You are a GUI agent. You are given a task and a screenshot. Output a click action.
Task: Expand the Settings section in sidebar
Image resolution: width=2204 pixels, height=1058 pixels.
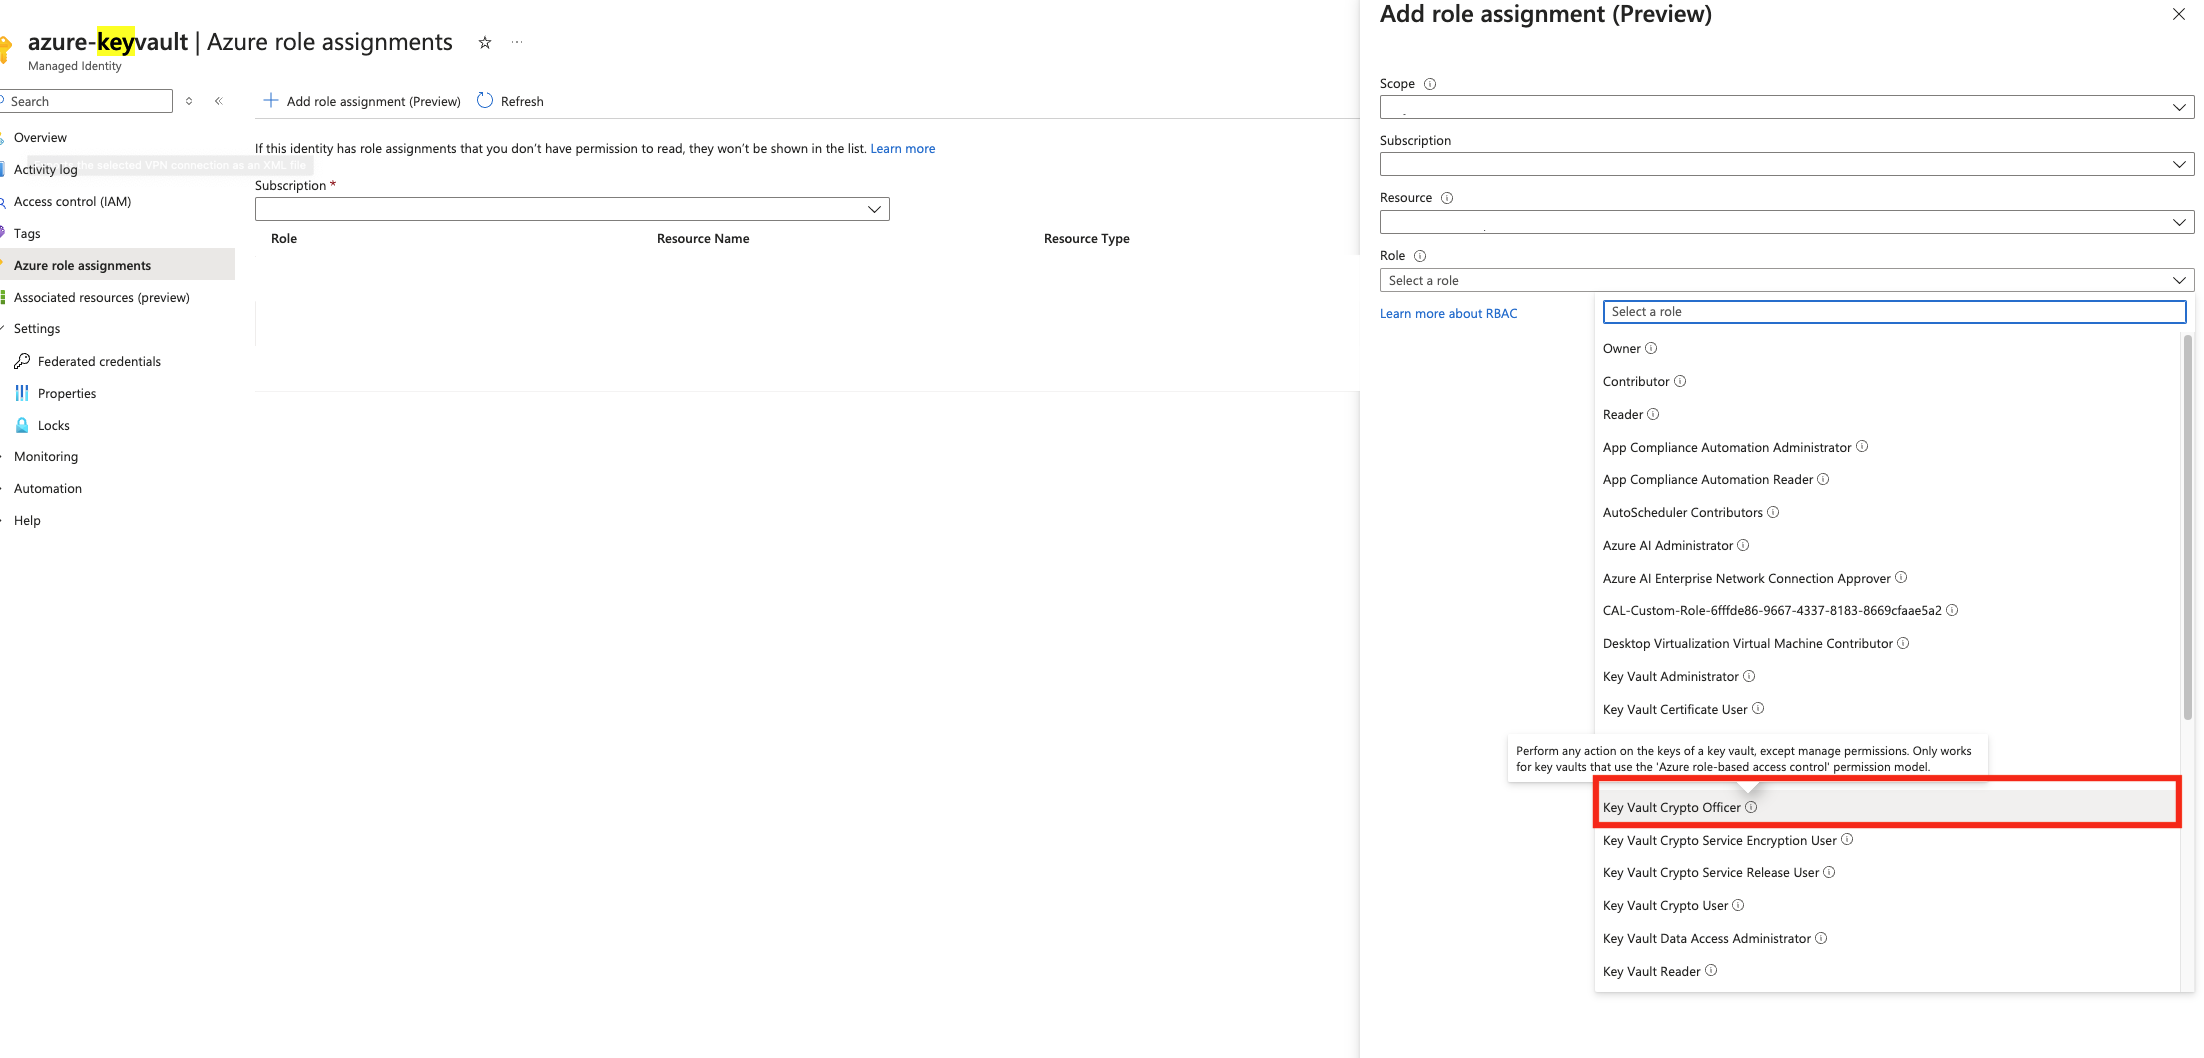37,329
